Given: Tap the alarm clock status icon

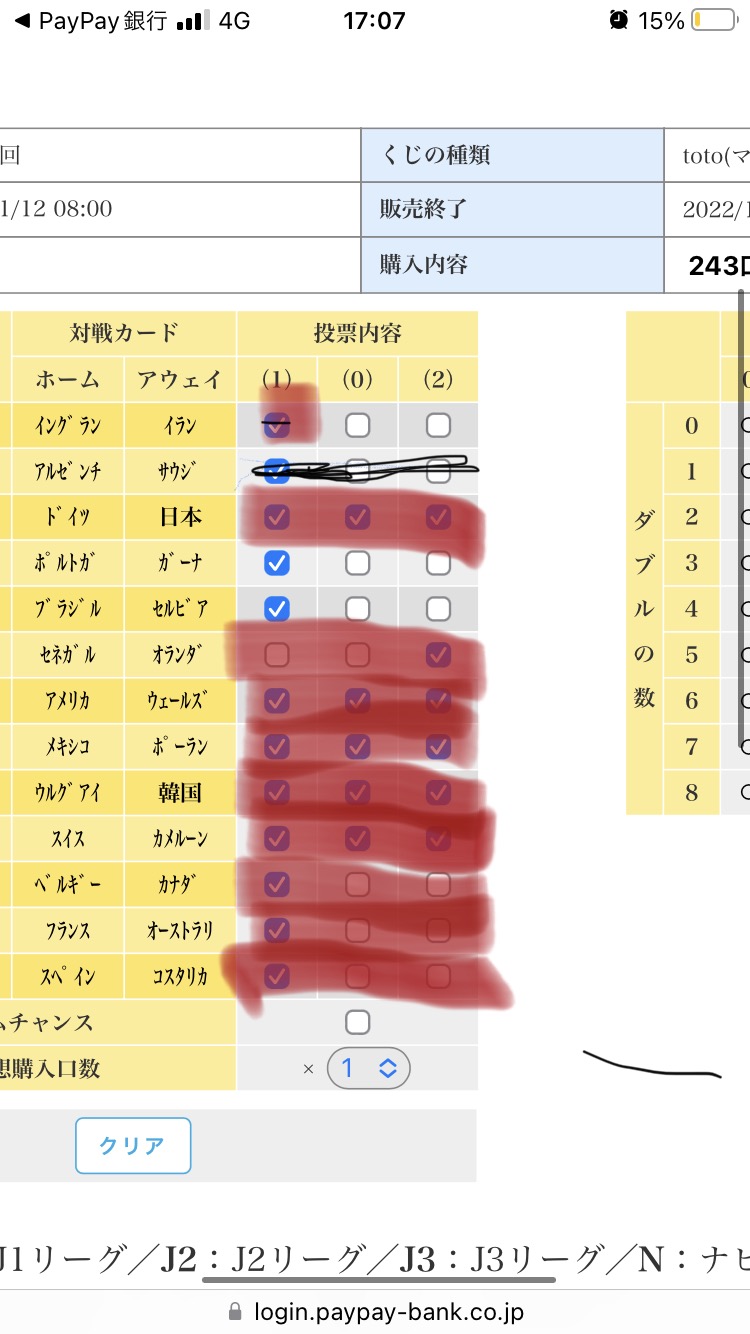Looking at the screenshot, I should [x=620, y=20].
